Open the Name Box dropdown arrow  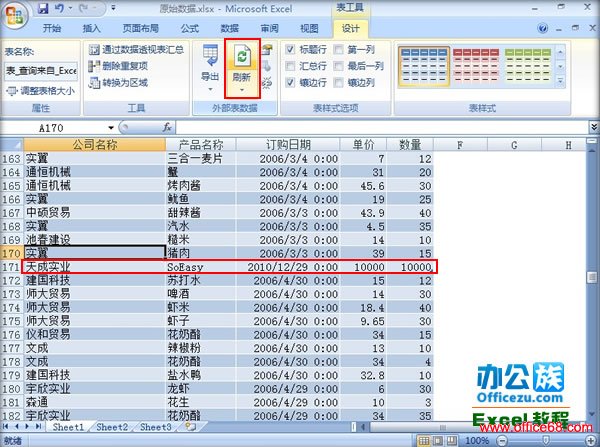pos(111,128)
